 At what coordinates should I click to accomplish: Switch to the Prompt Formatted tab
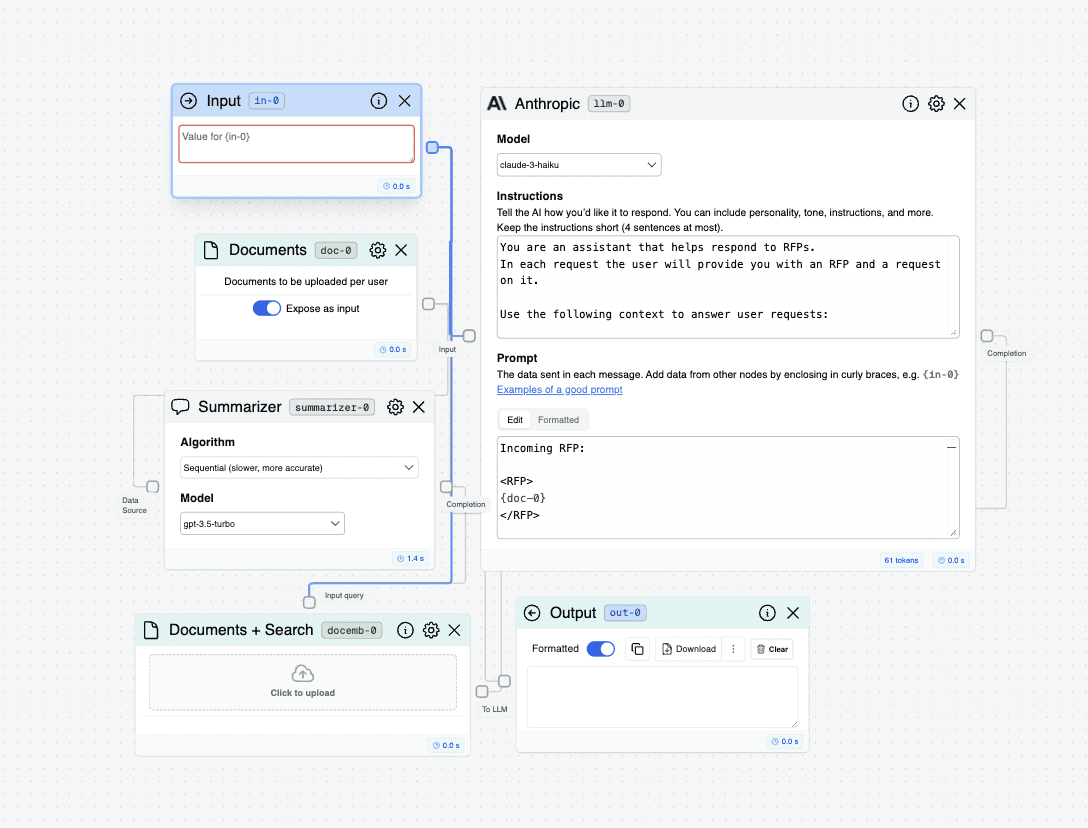tap(559, 420)
